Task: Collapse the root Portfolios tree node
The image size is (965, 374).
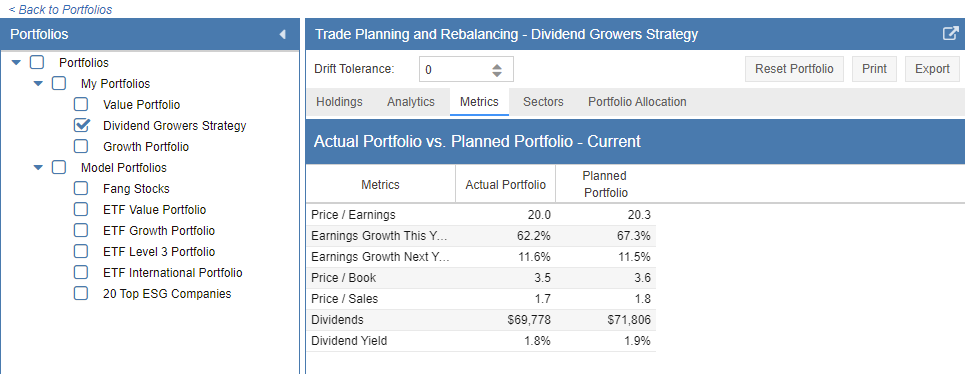Action: pos(17,63)
